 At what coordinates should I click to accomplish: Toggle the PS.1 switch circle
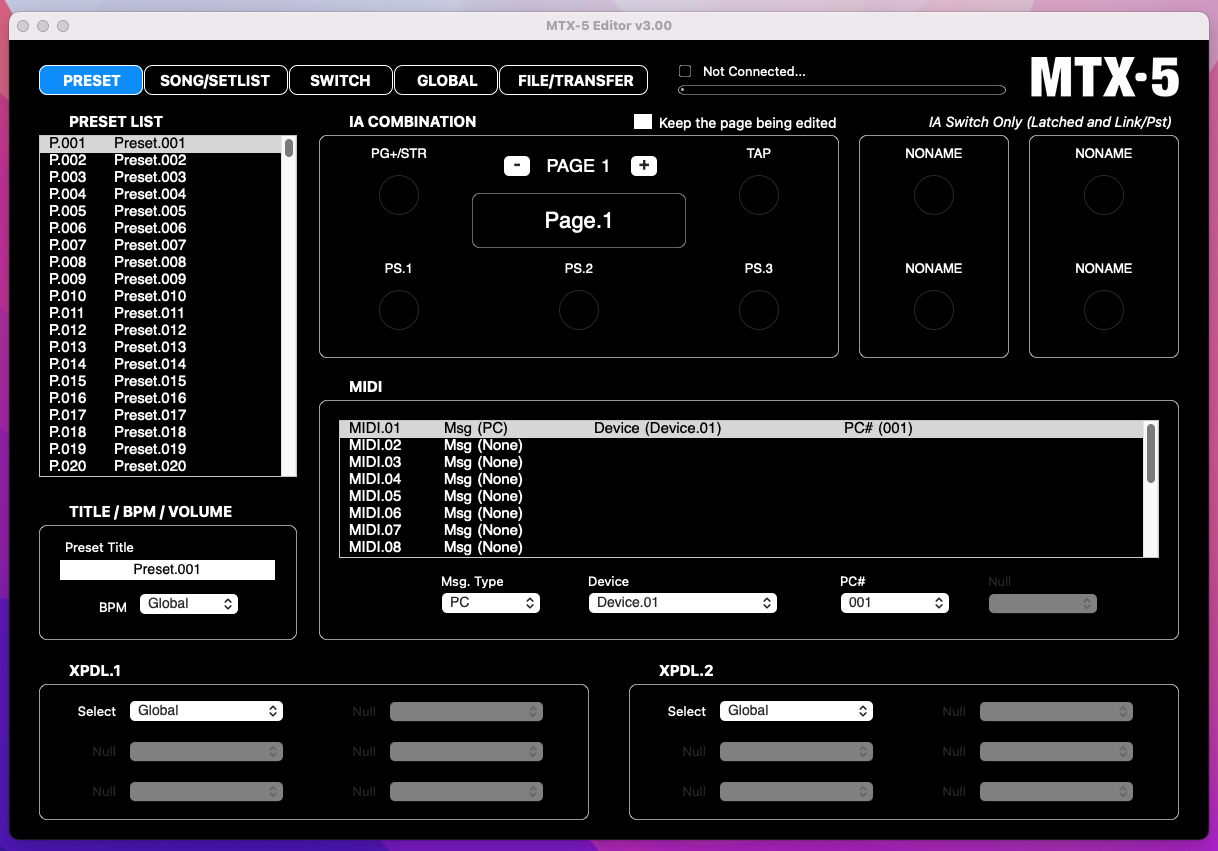click(398, 310)
